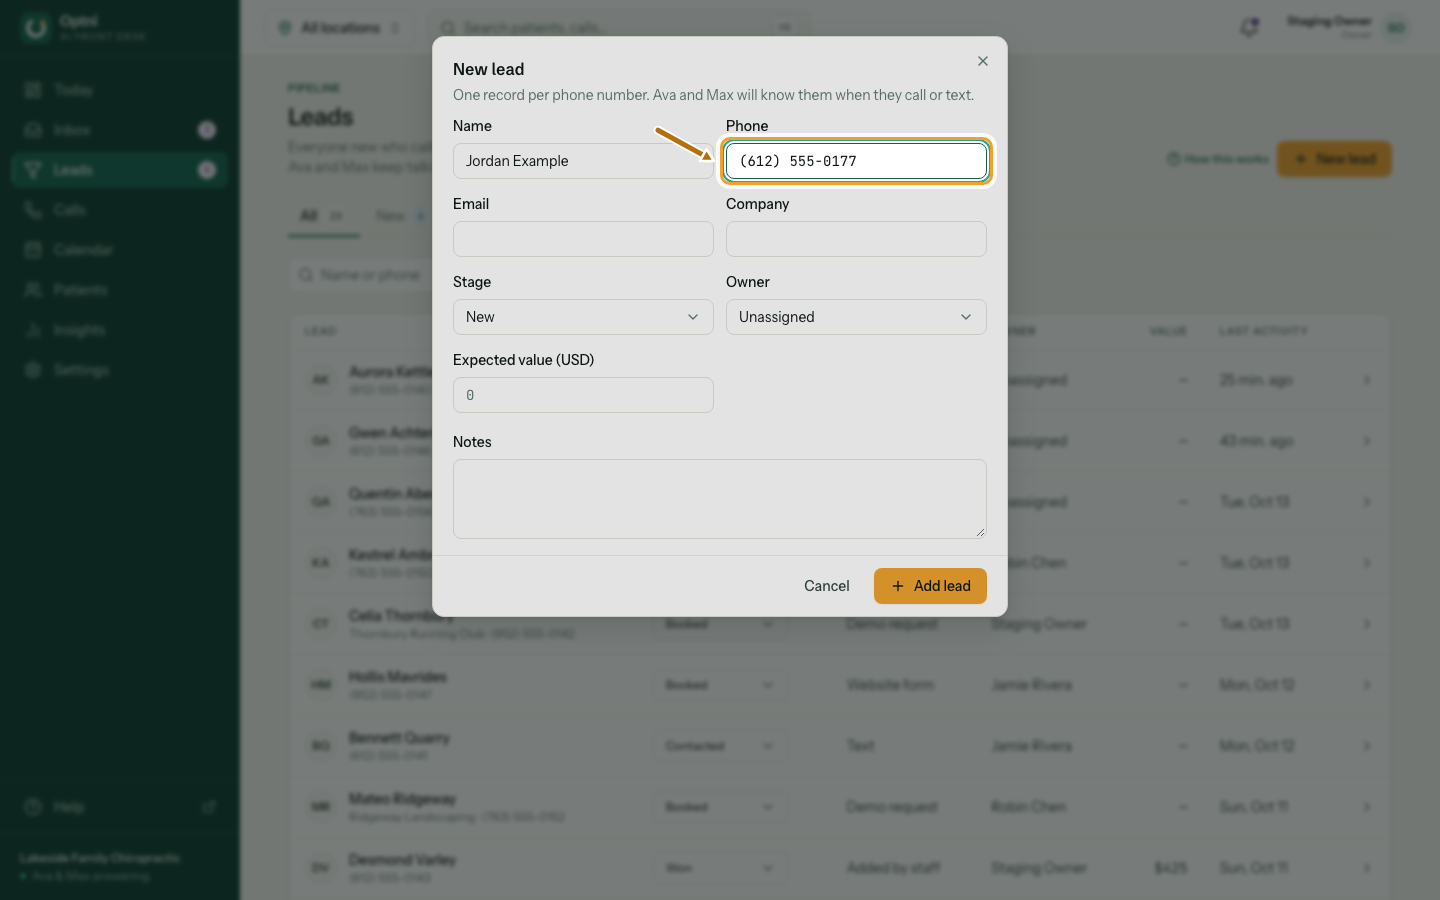Expand the lead row dated 25 min. ago
Image resolution: width=1440 pixels, height=900 pixels.
pos(1367,380)
